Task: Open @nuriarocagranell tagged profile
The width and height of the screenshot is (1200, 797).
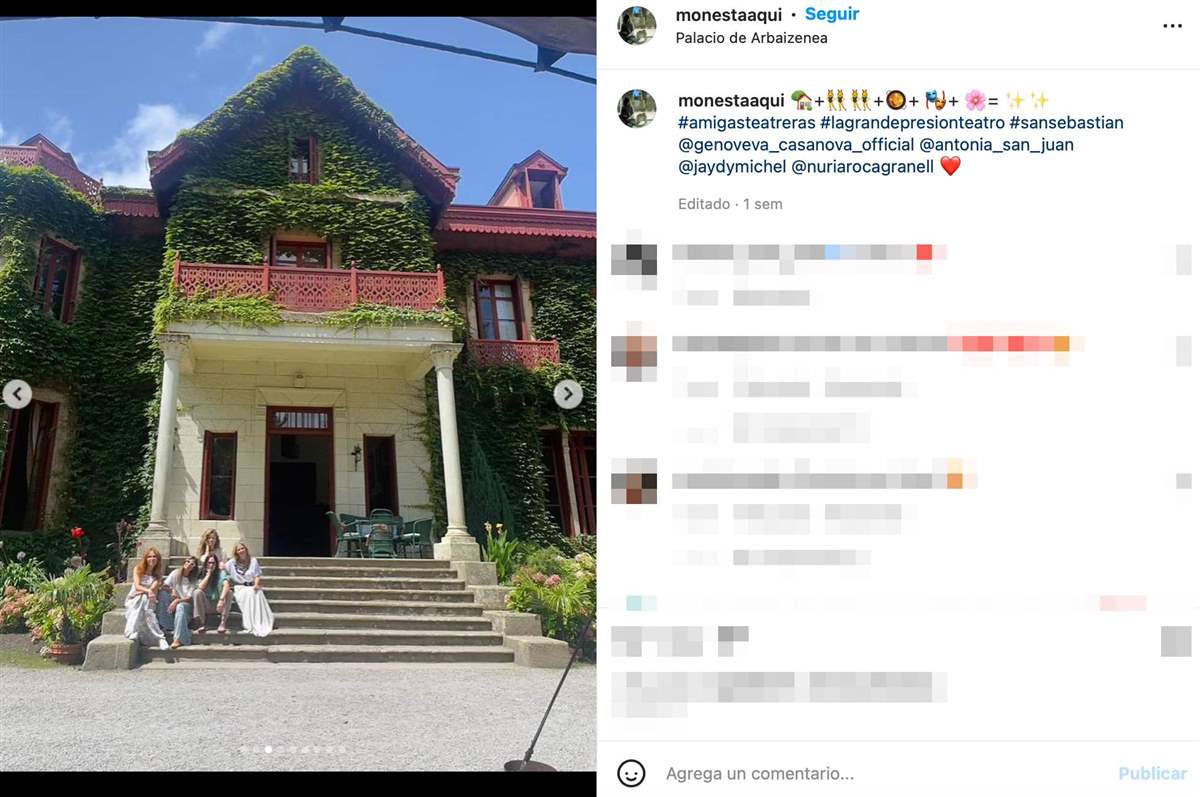Action: (862, 167)
